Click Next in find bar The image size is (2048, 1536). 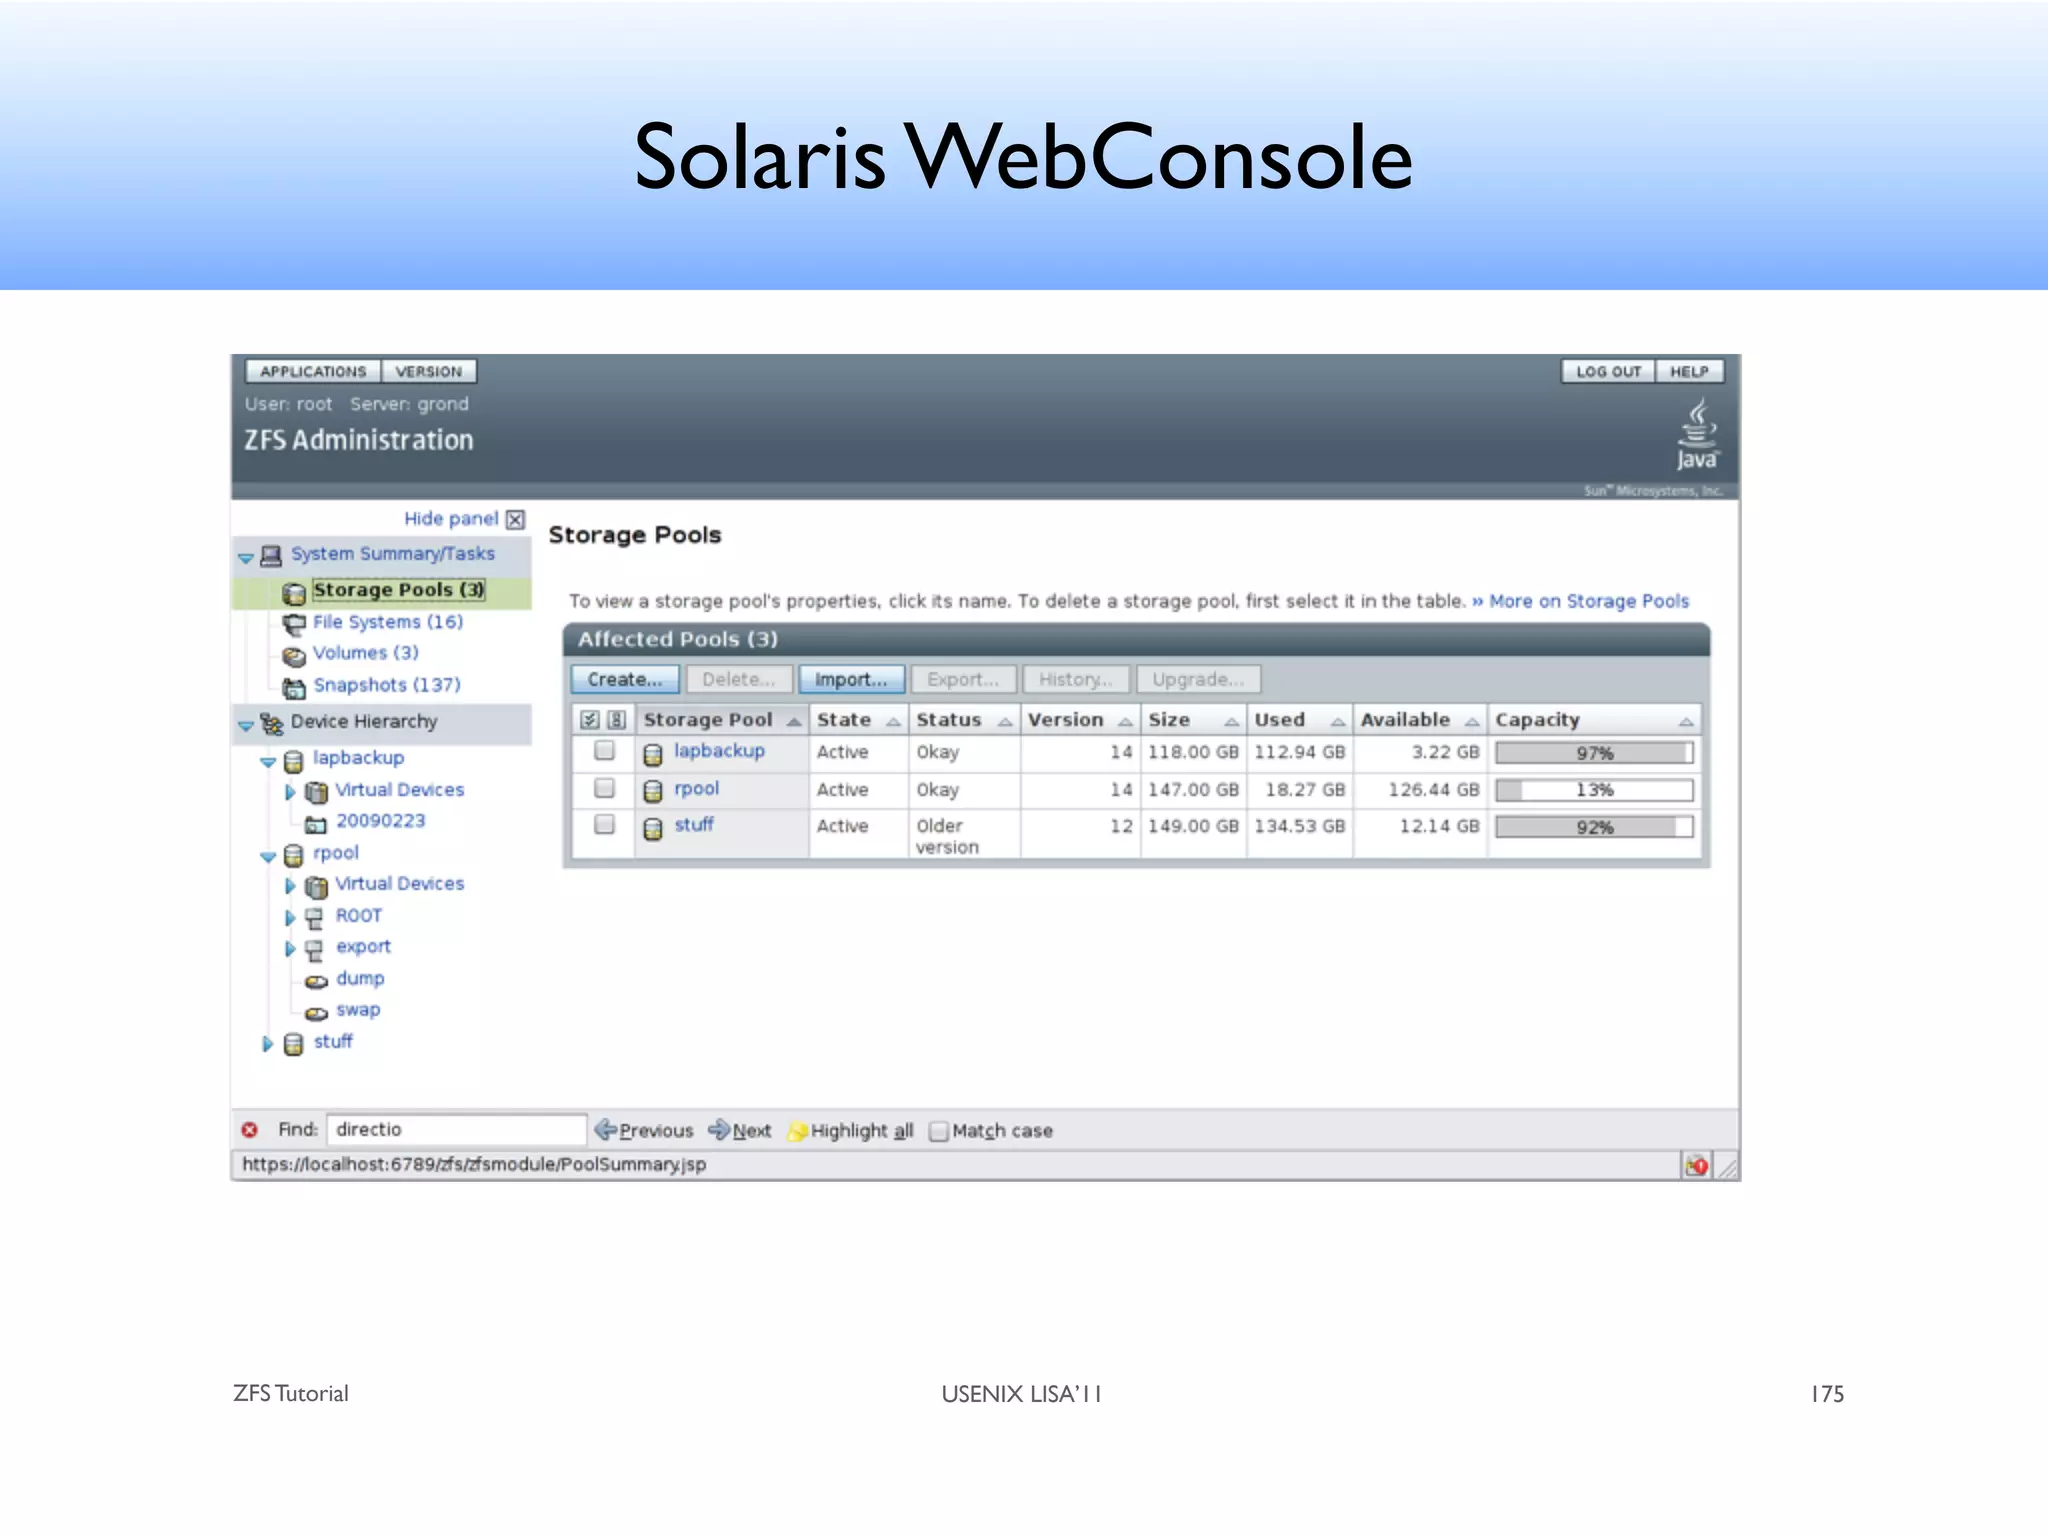(x=740, y=1131)
